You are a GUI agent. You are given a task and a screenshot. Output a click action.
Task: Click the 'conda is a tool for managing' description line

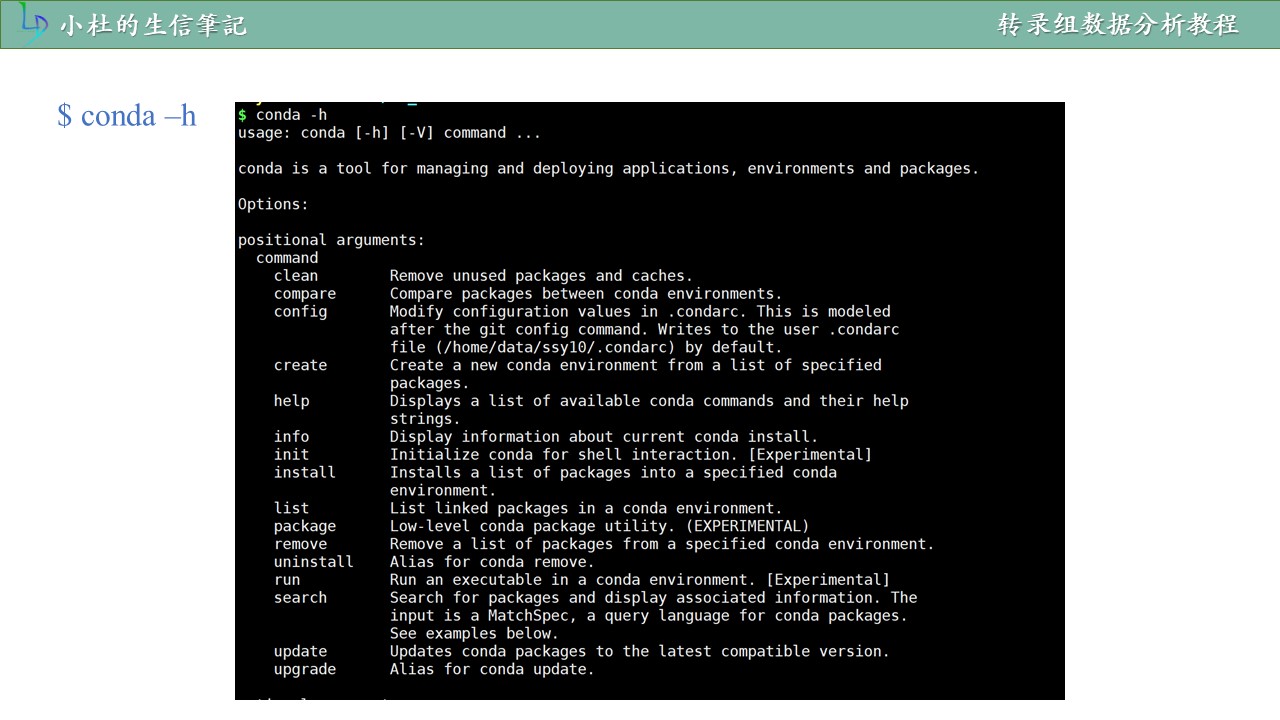(x=608, y=169)
